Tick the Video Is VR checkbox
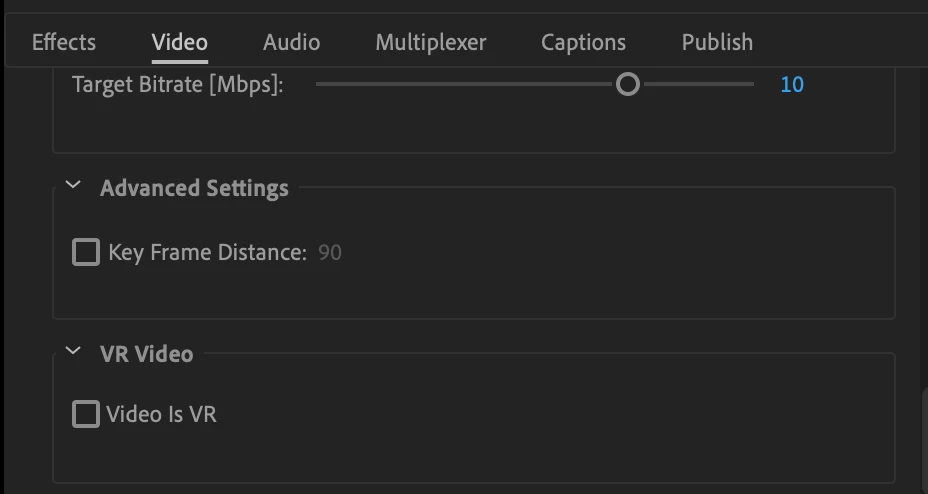Screen dimensions: 928x494 tap(86, 414)
